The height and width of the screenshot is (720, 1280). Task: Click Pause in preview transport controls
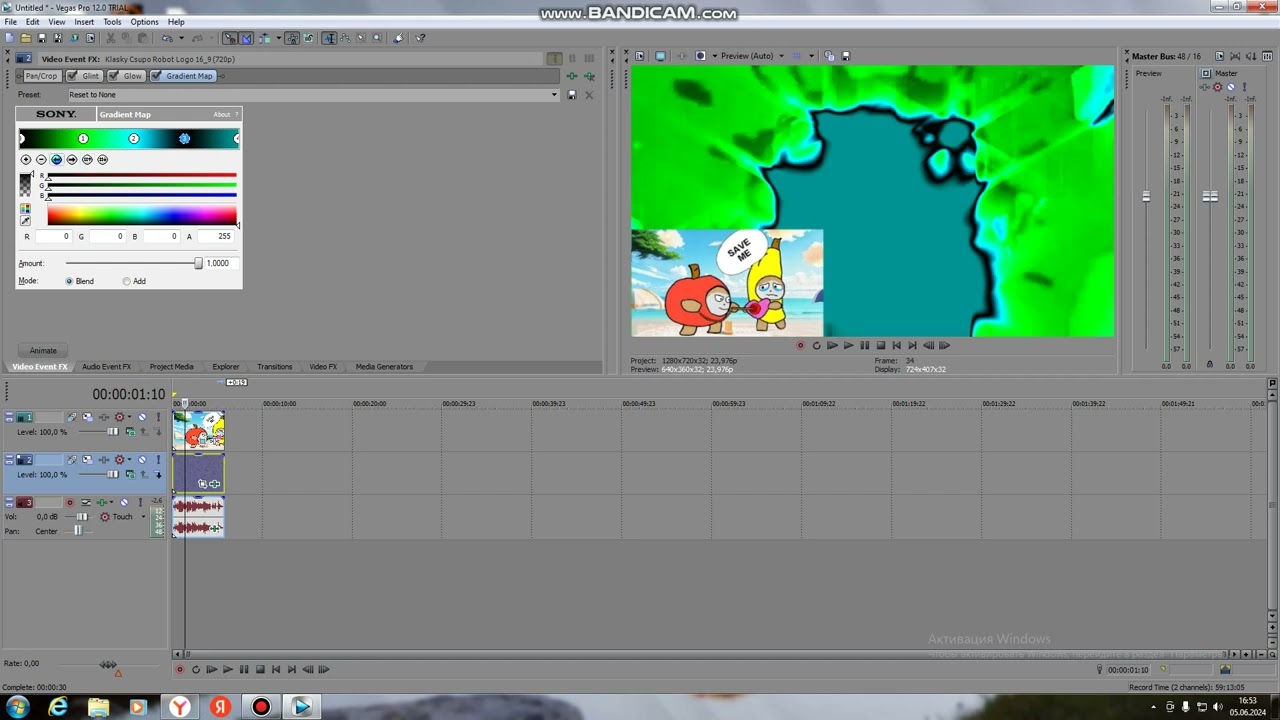pyautogui.click(x=864, y=346)
